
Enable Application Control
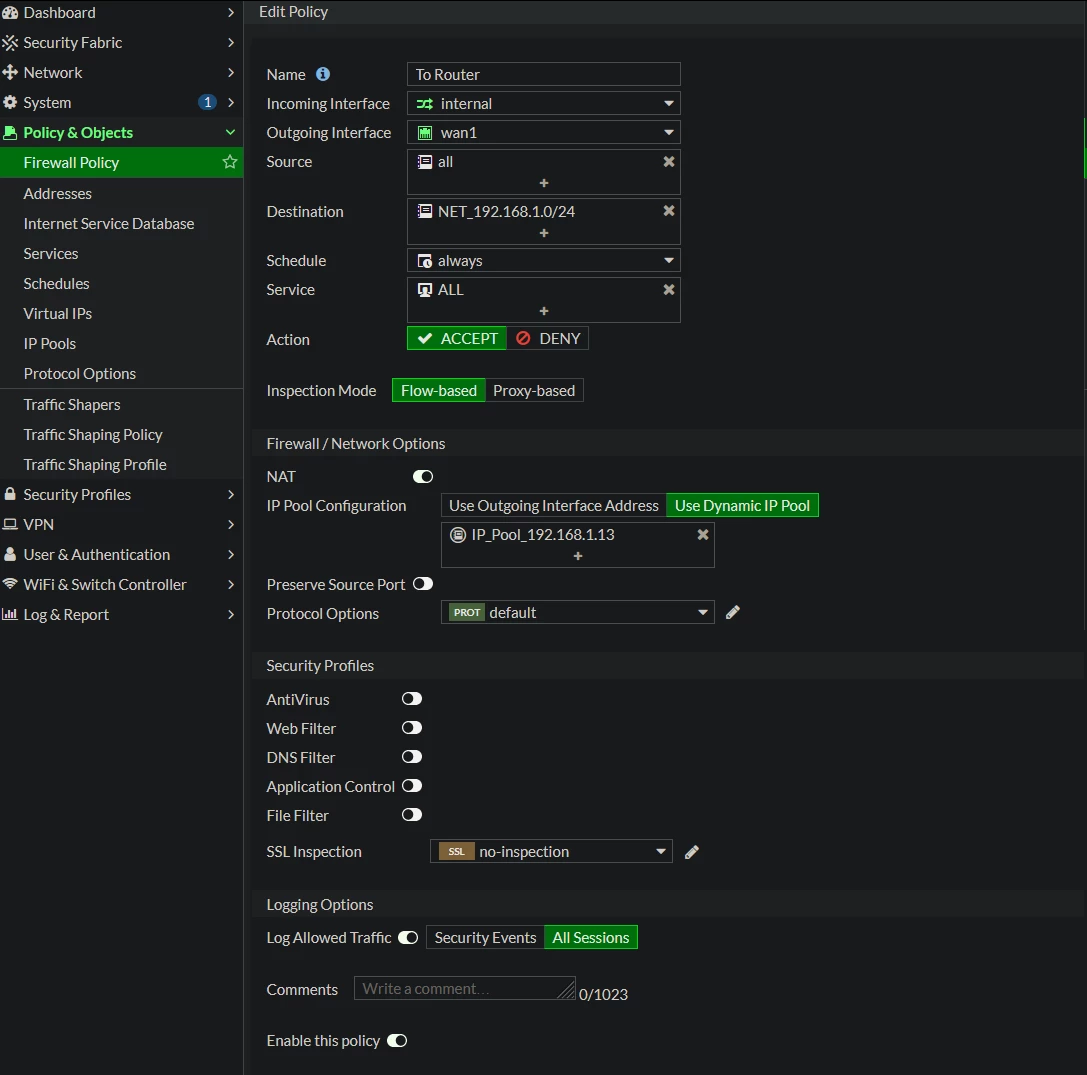412,786
